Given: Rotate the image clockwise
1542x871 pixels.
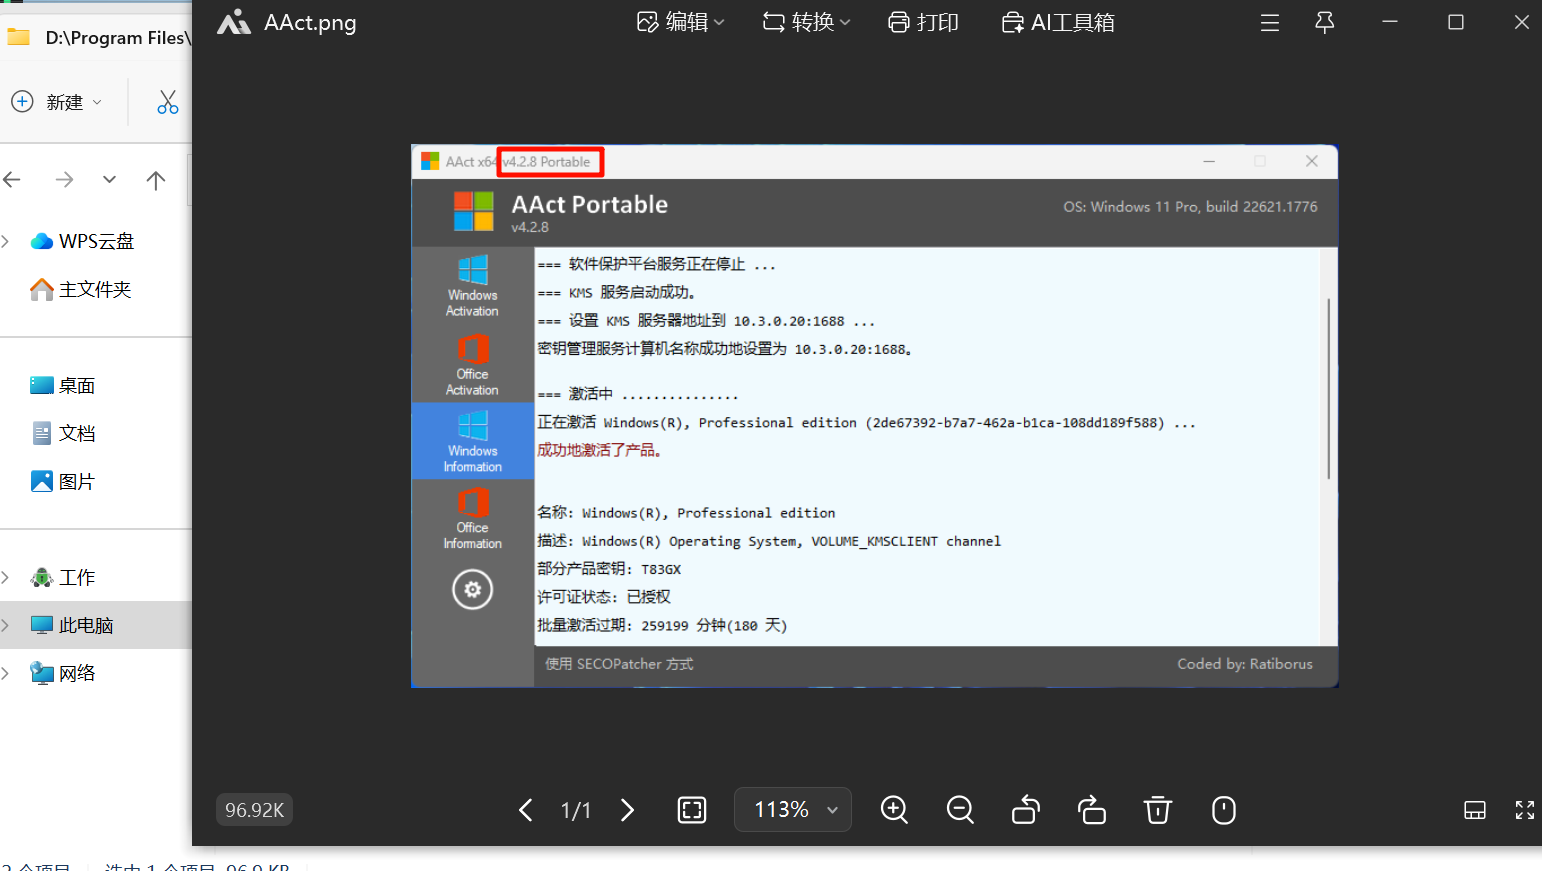Looking at the screenshot, I should 1092,810.
